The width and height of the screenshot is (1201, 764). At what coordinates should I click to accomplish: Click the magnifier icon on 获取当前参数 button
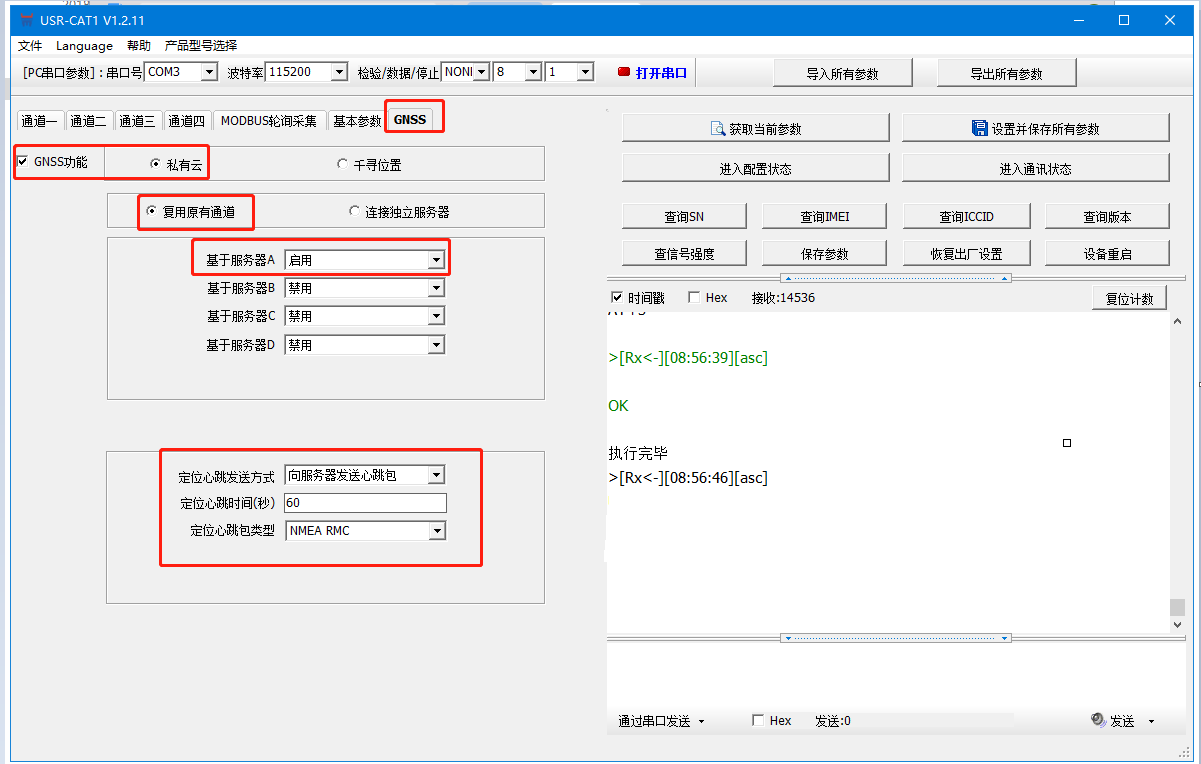pos(717,128)
